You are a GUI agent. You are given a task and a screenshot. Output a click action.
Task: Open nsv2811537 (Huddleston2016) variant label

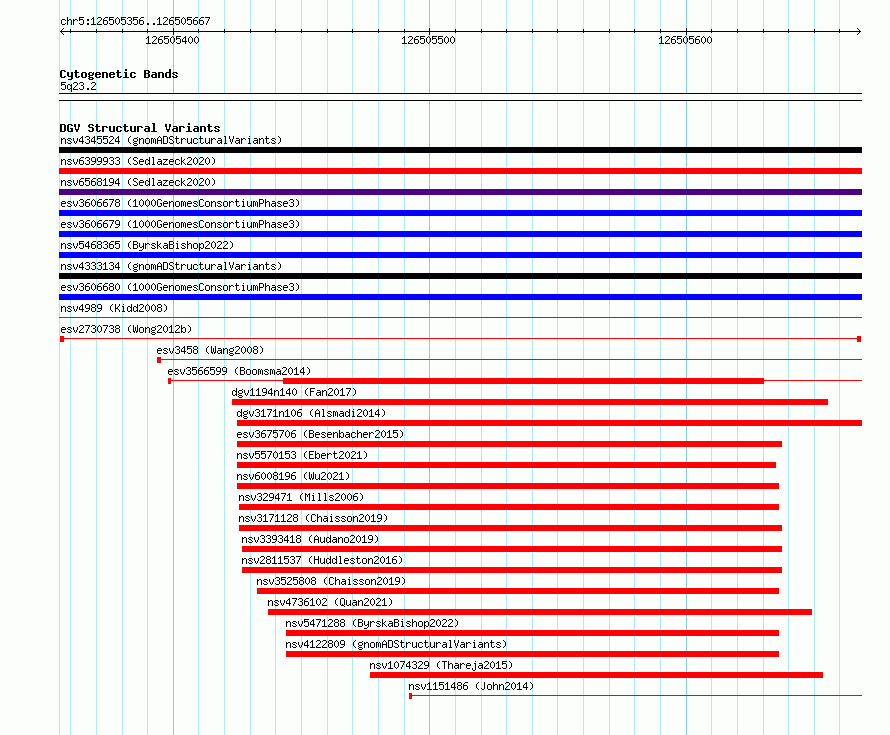(x=322, y=560)
